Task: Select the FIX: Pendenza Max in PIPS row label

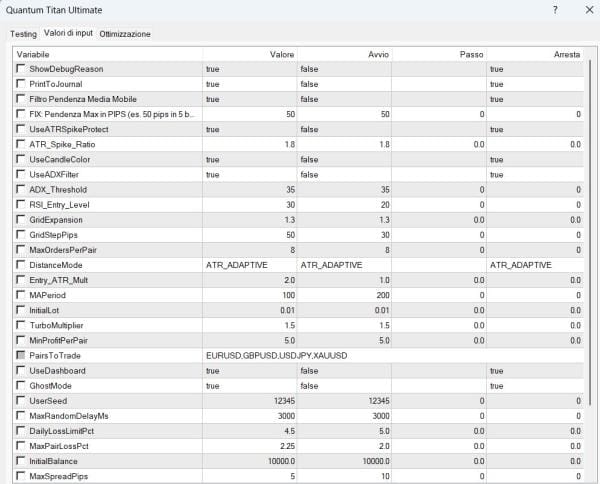Action: (112, 114)
